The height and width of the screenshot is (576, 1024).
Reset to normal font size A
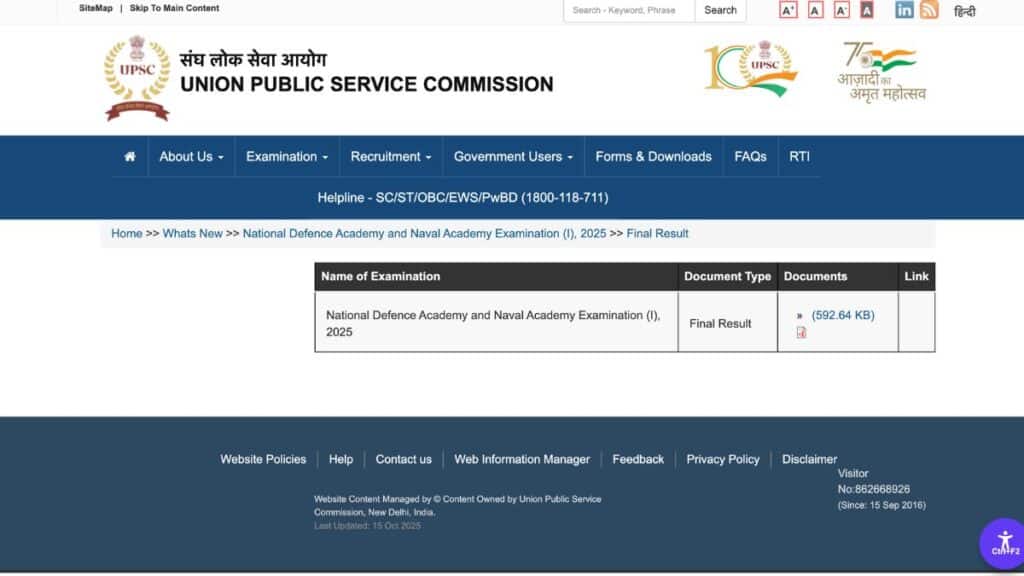[815, 10]
